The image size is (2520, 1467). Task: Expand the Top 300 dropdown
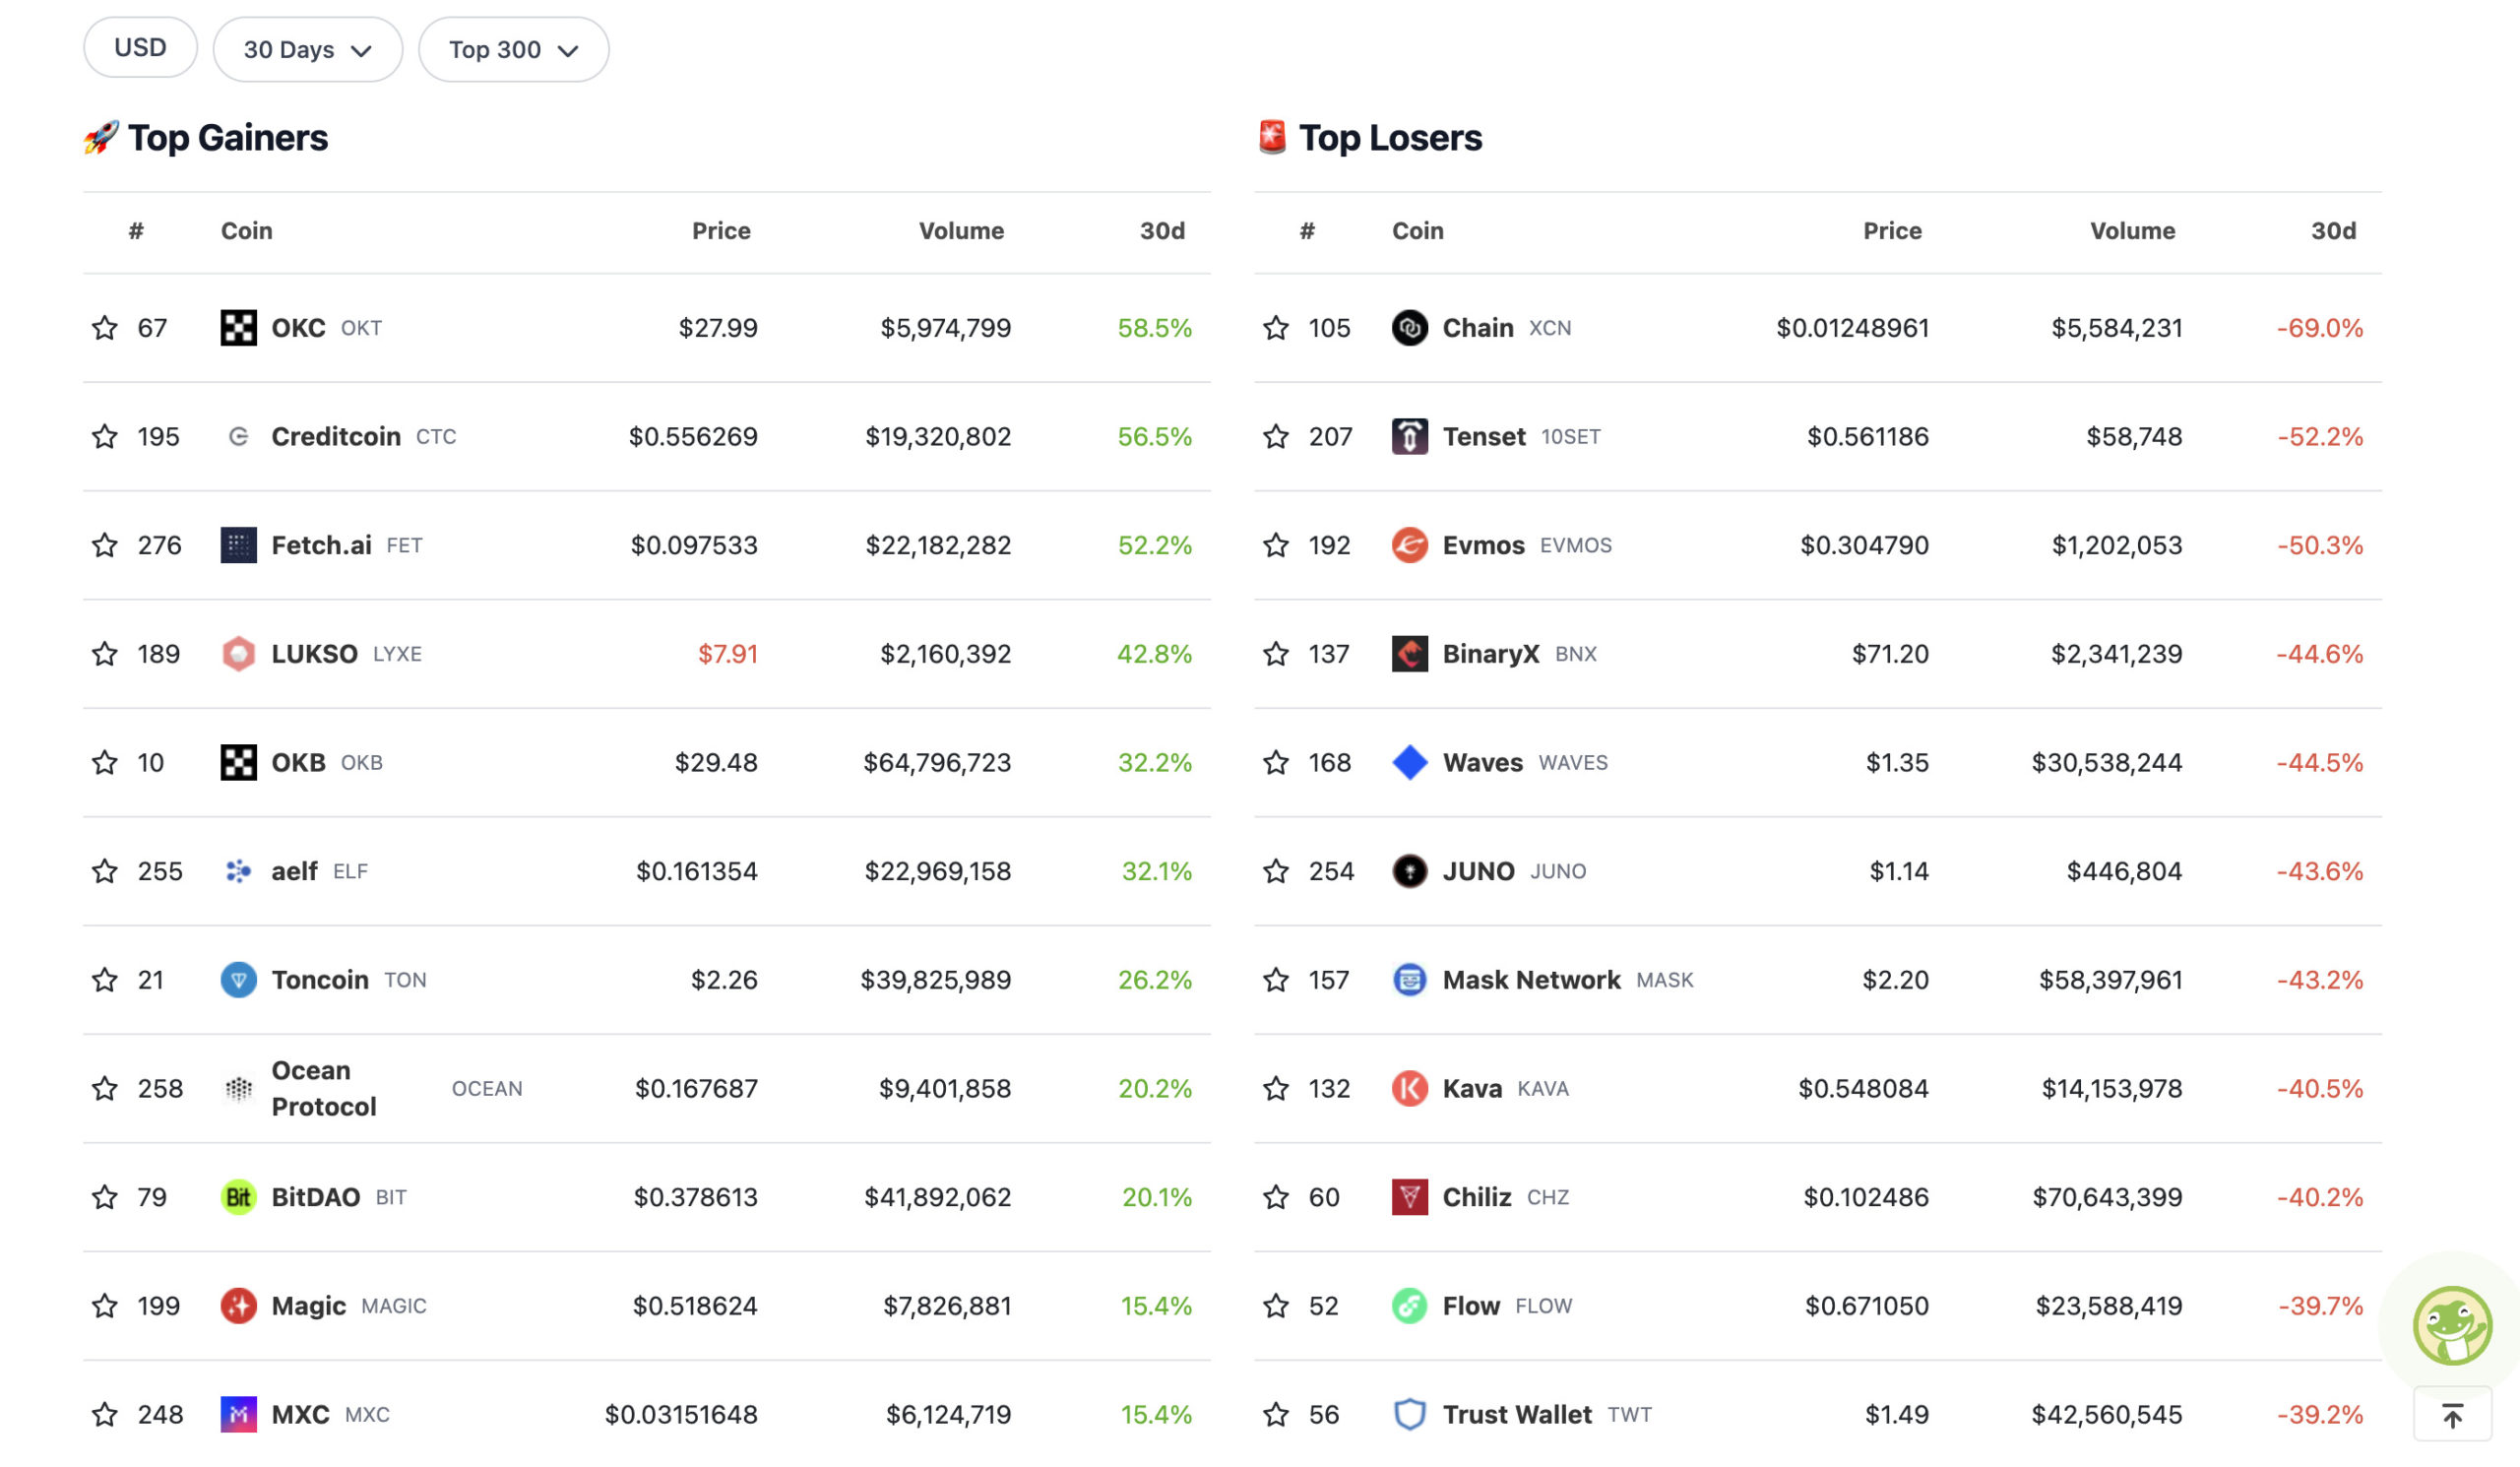click(514, 49)
